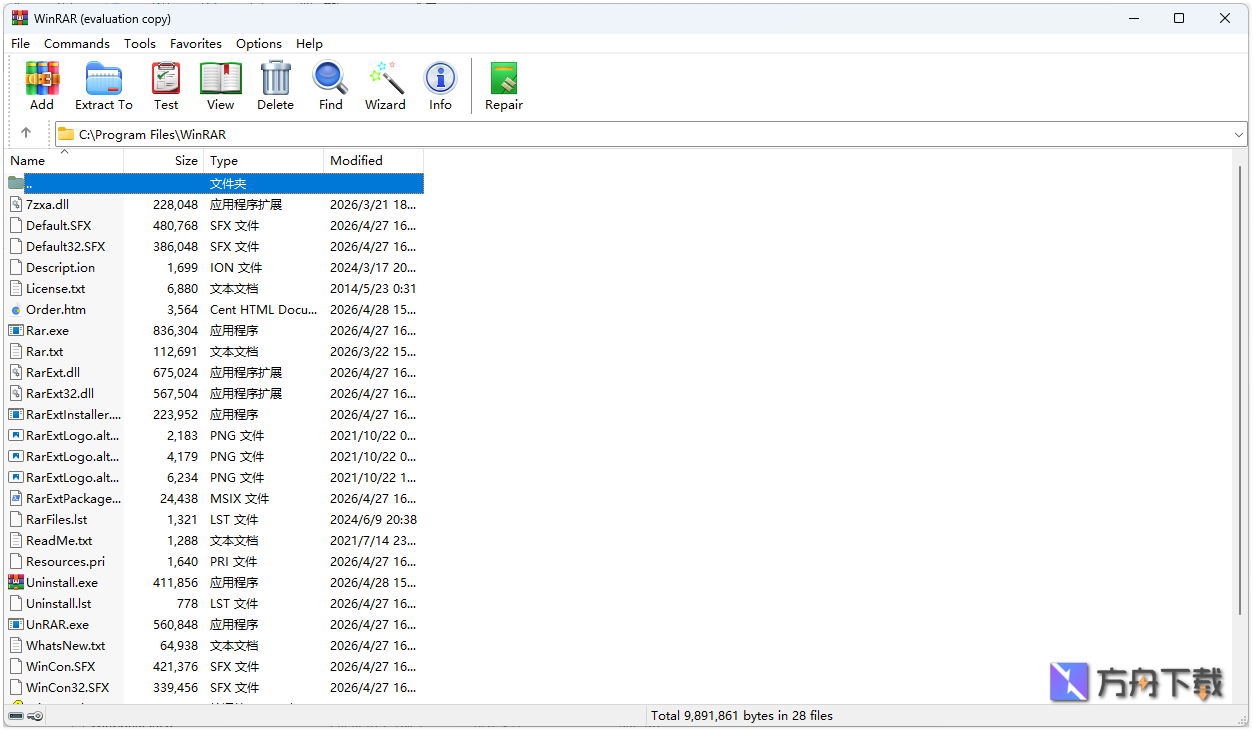Select Resources.pri file name
Screen dimensions: 1253x731
65,561
